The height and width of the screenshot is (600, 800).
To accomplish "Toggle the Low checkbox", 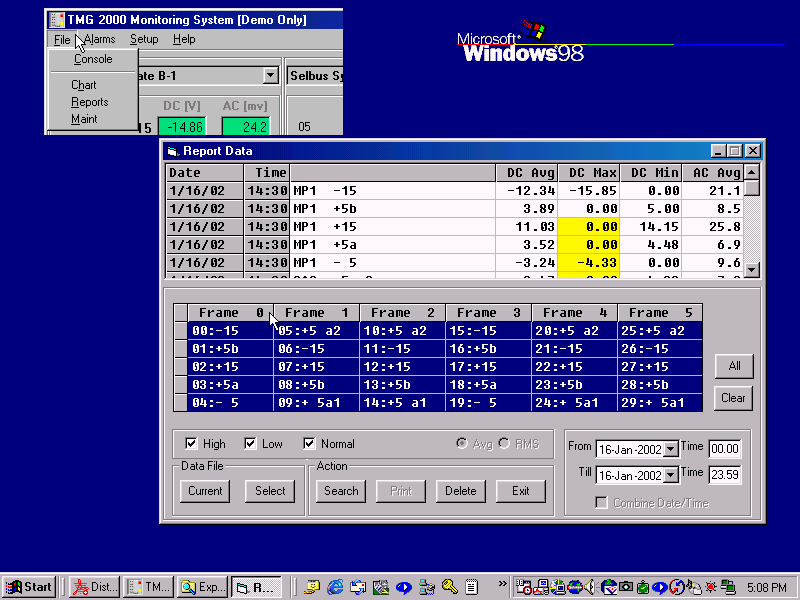I will [250, 444].
